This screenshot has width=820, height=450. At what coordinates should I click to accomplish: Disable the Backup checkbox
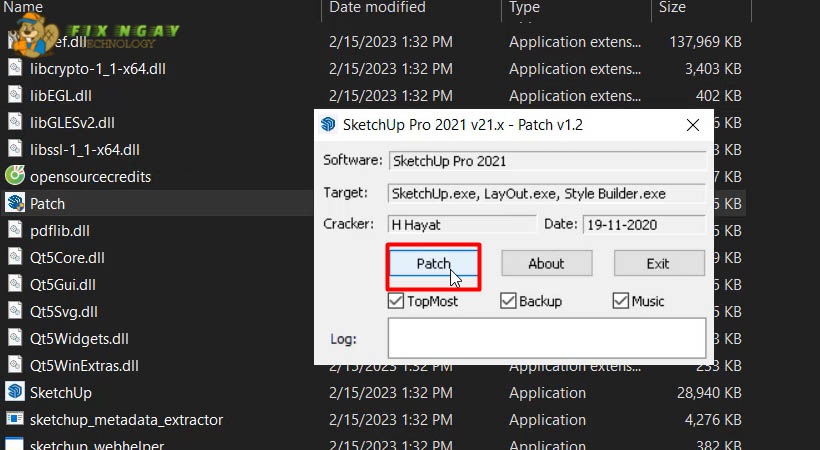click(x=508, y=301)
